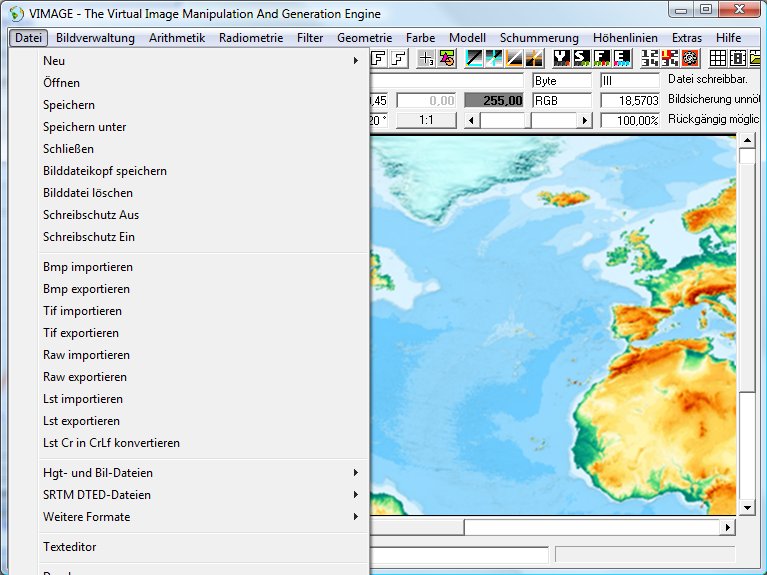Click the toolbar icon with the letter E
The height and width of the screenshot is (575, 767).
click(622, 58)
